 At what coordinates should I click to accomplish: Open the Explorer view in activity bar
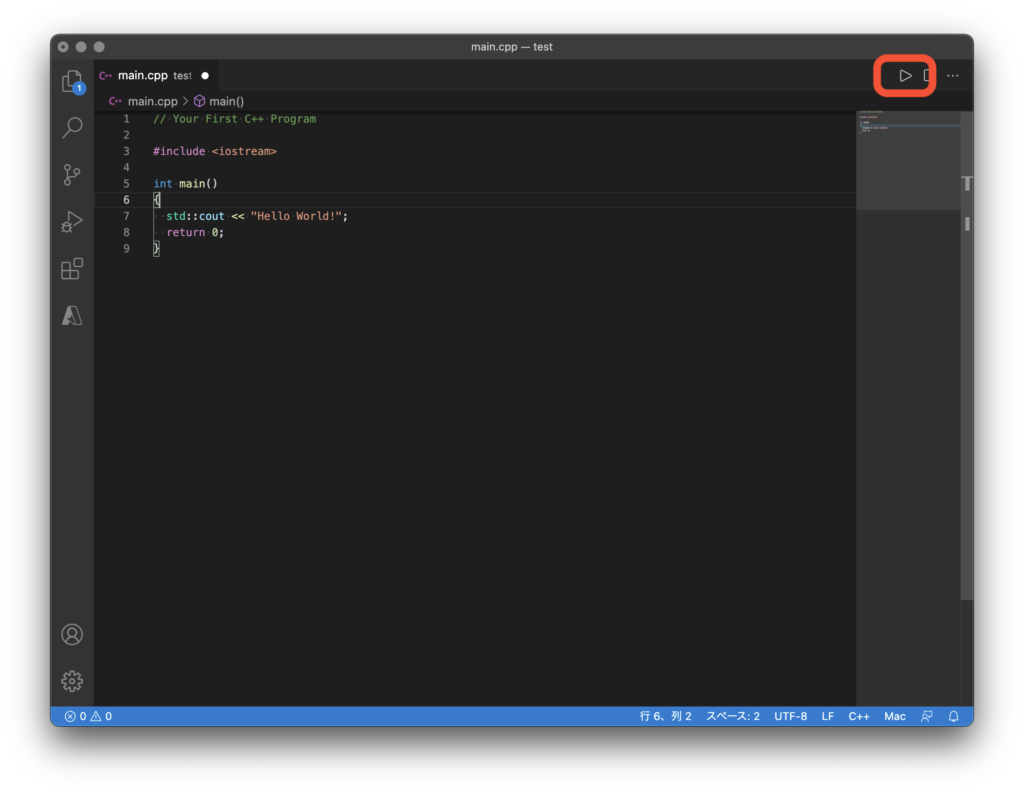tap(72, 82)
